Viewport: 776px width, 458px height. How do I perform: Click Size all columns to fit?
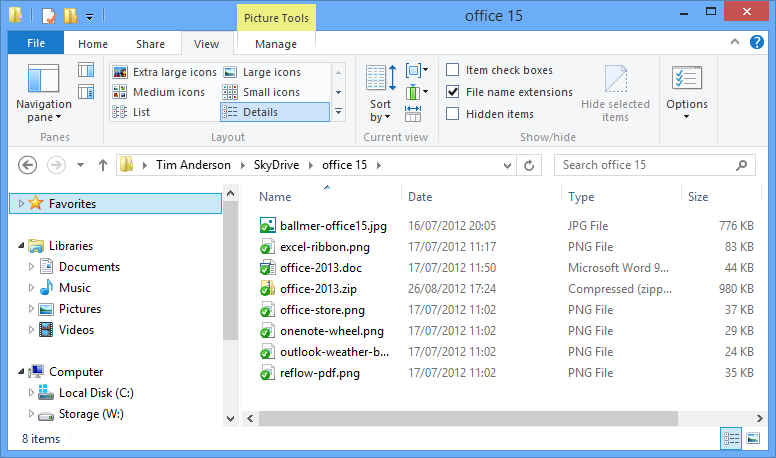[413, 114]
